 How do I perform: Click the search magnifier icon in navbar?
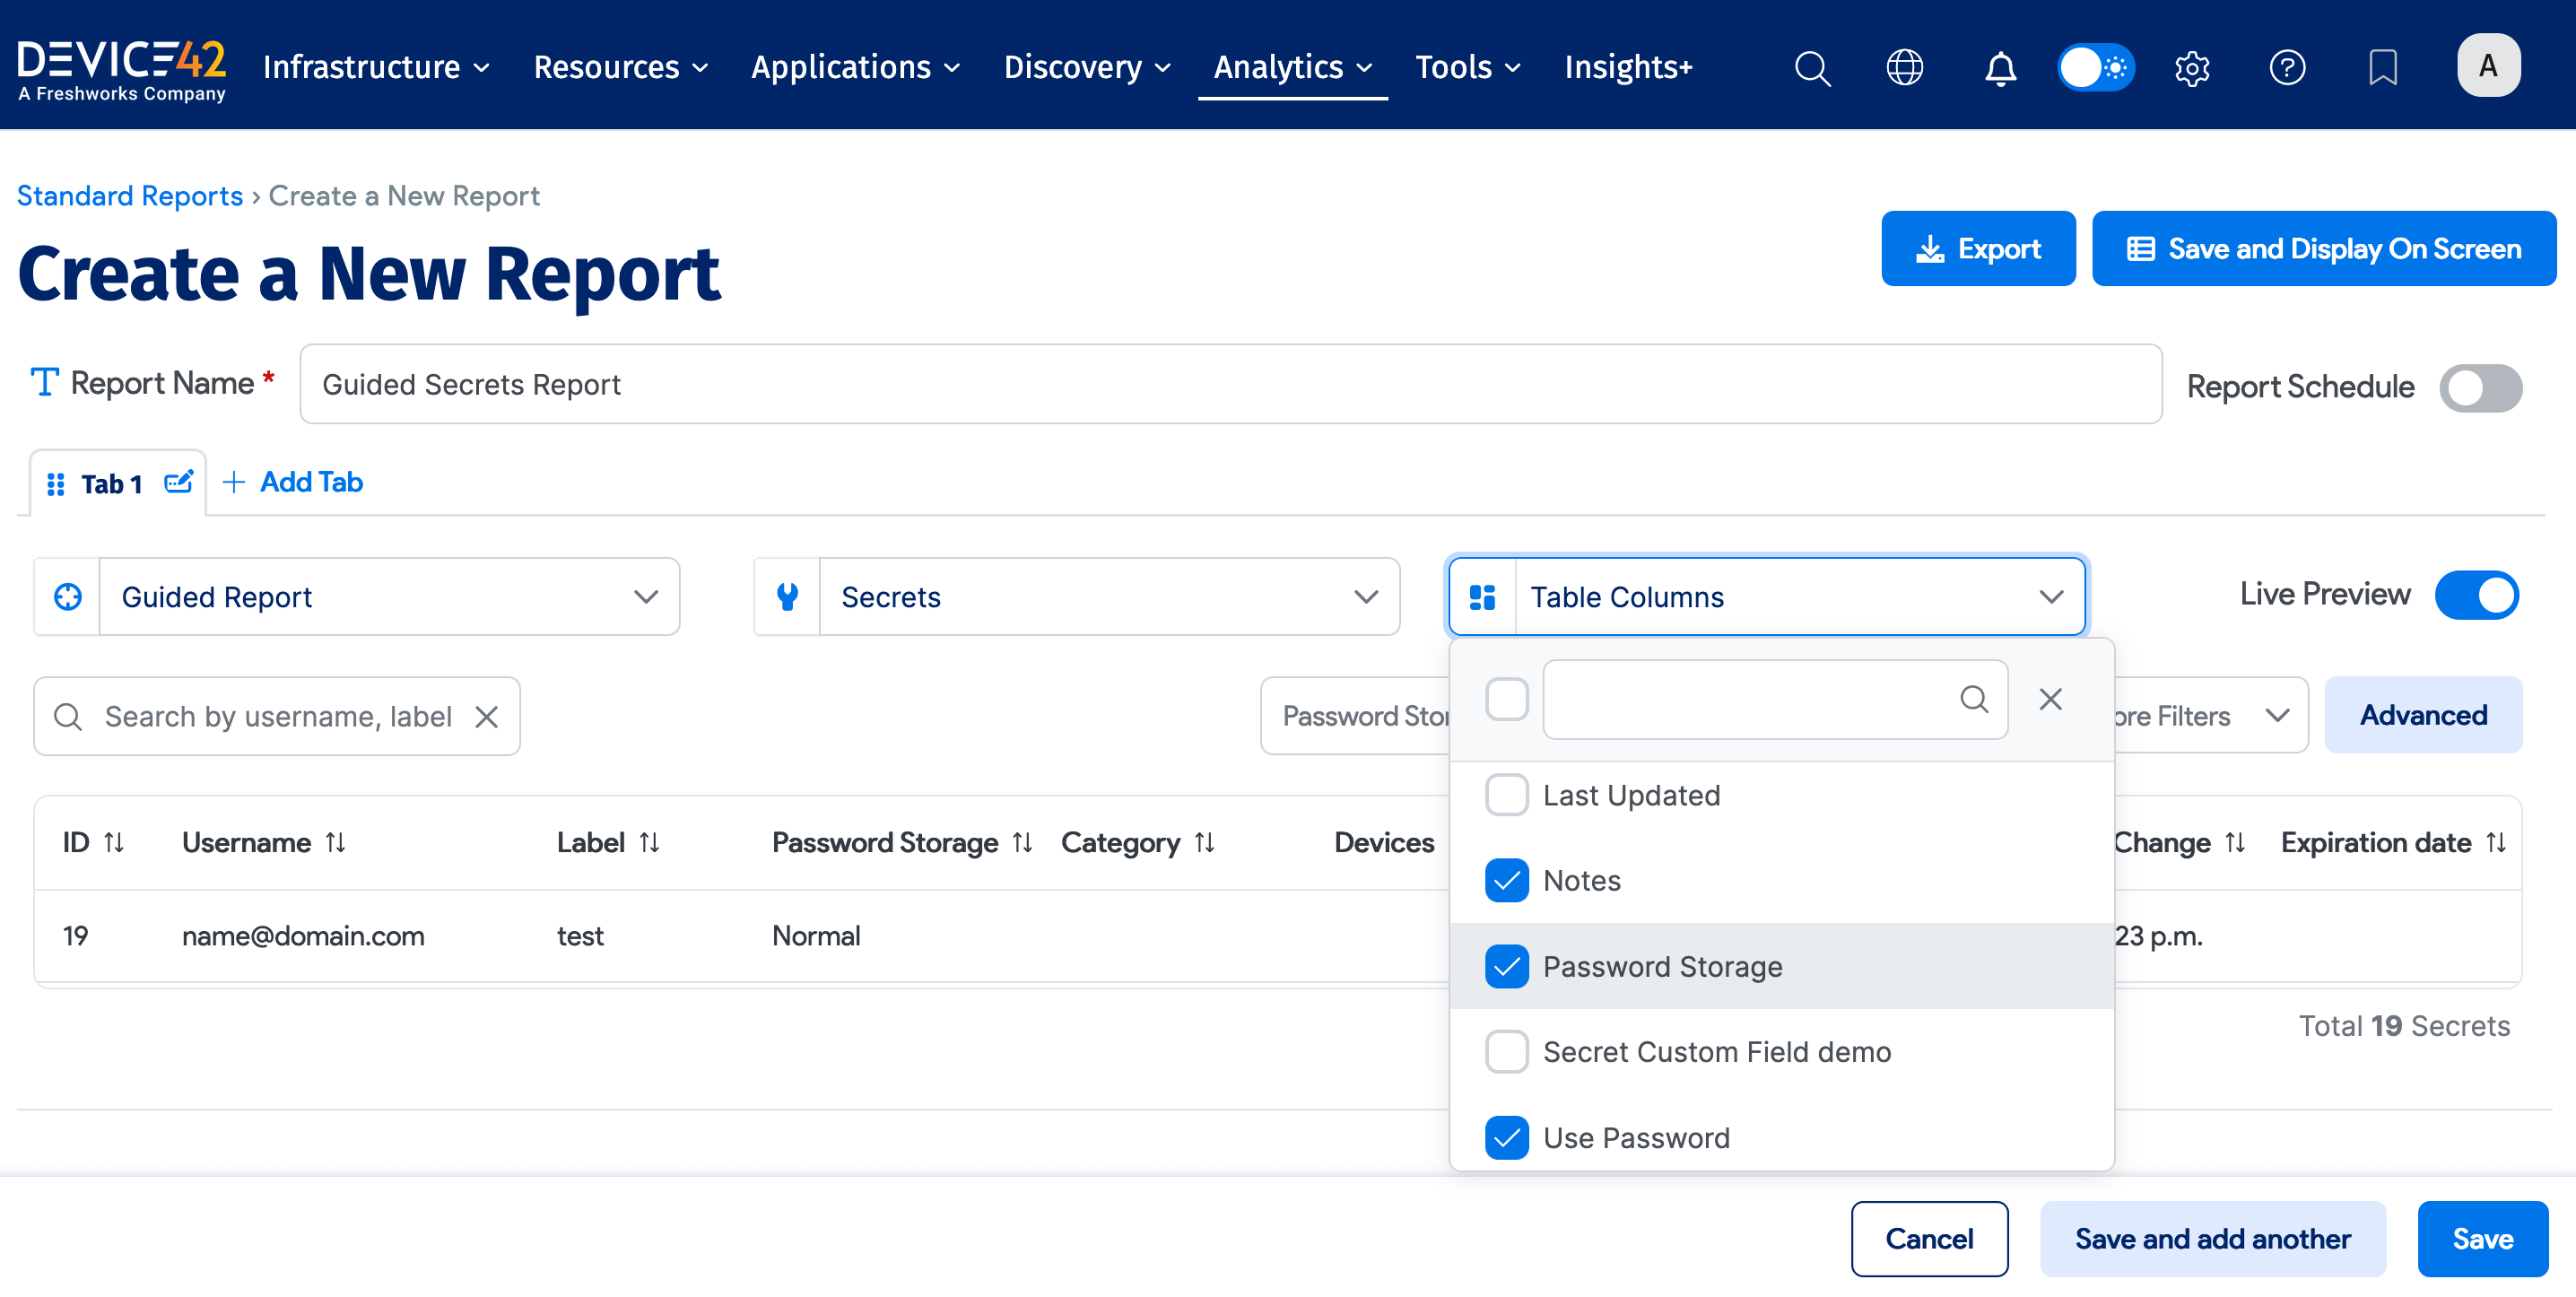click(x=1812, y=68)
